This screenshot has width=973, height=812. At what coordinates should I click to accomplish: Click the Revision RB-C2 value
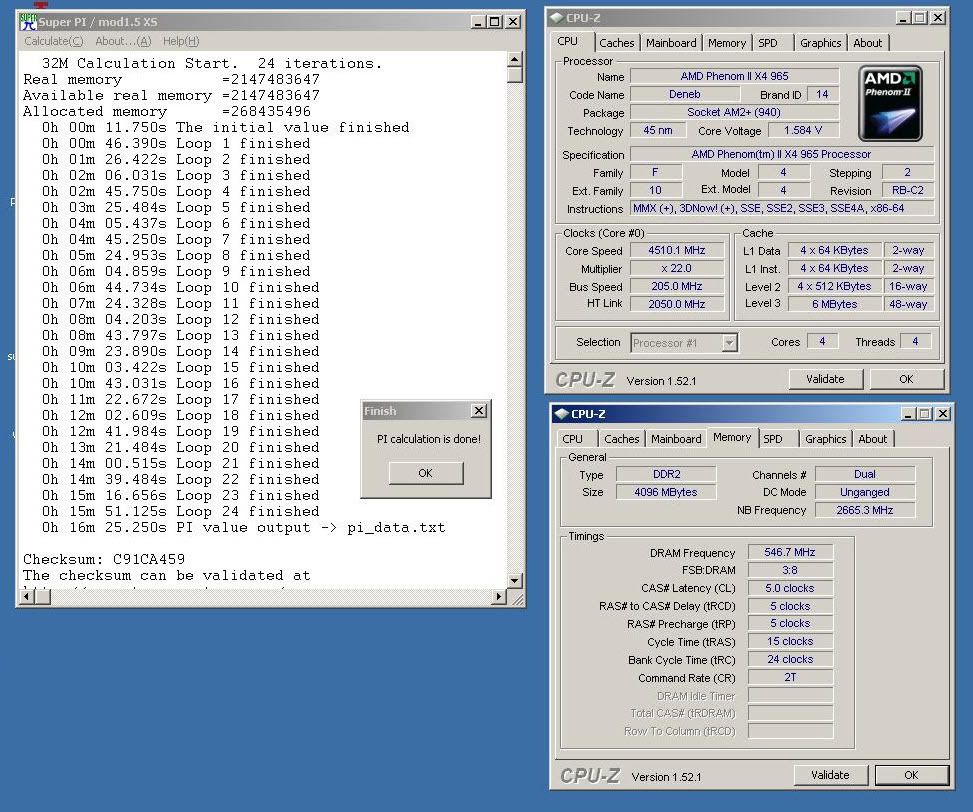coord(907,190)
